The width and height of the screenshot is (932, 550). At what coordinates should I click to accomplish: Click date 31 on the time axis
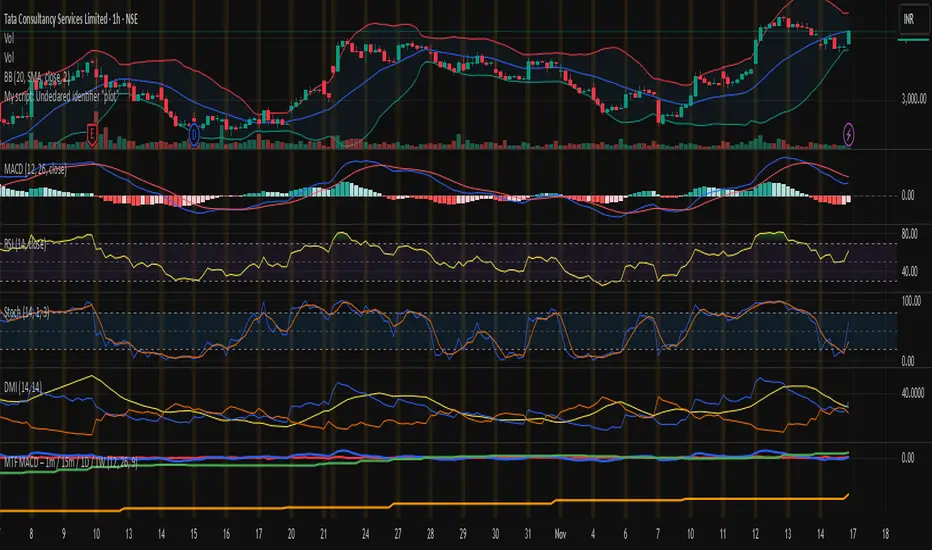tap(527, 534)
